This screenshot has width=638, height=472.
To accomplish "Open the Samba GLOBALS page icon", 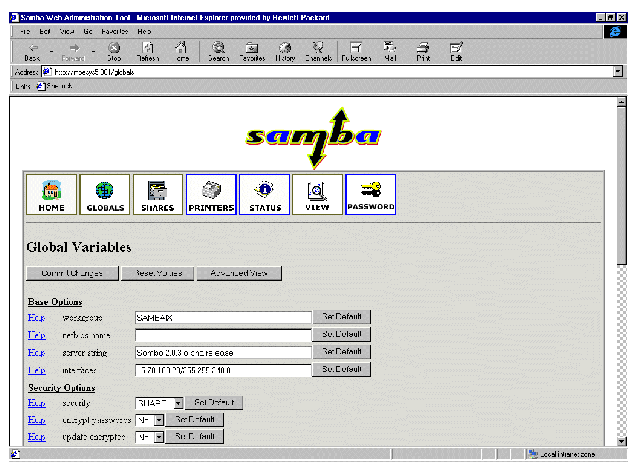I will pos(105,194).
